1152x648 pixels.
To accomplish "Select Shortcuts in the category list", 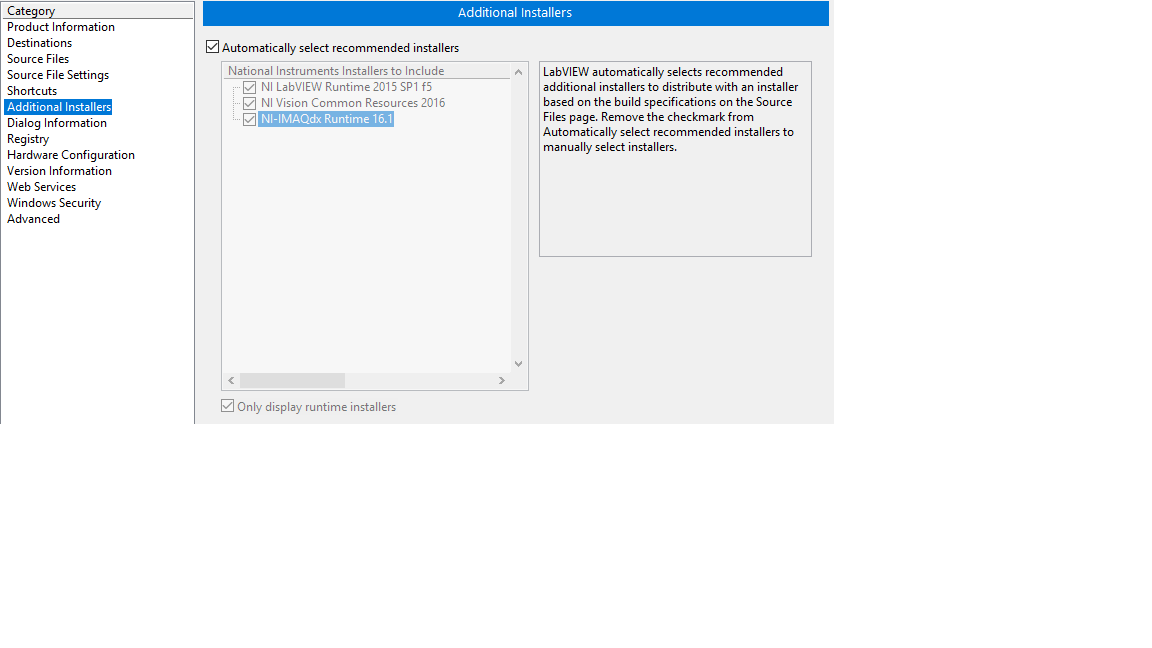I will click(32, 91).
